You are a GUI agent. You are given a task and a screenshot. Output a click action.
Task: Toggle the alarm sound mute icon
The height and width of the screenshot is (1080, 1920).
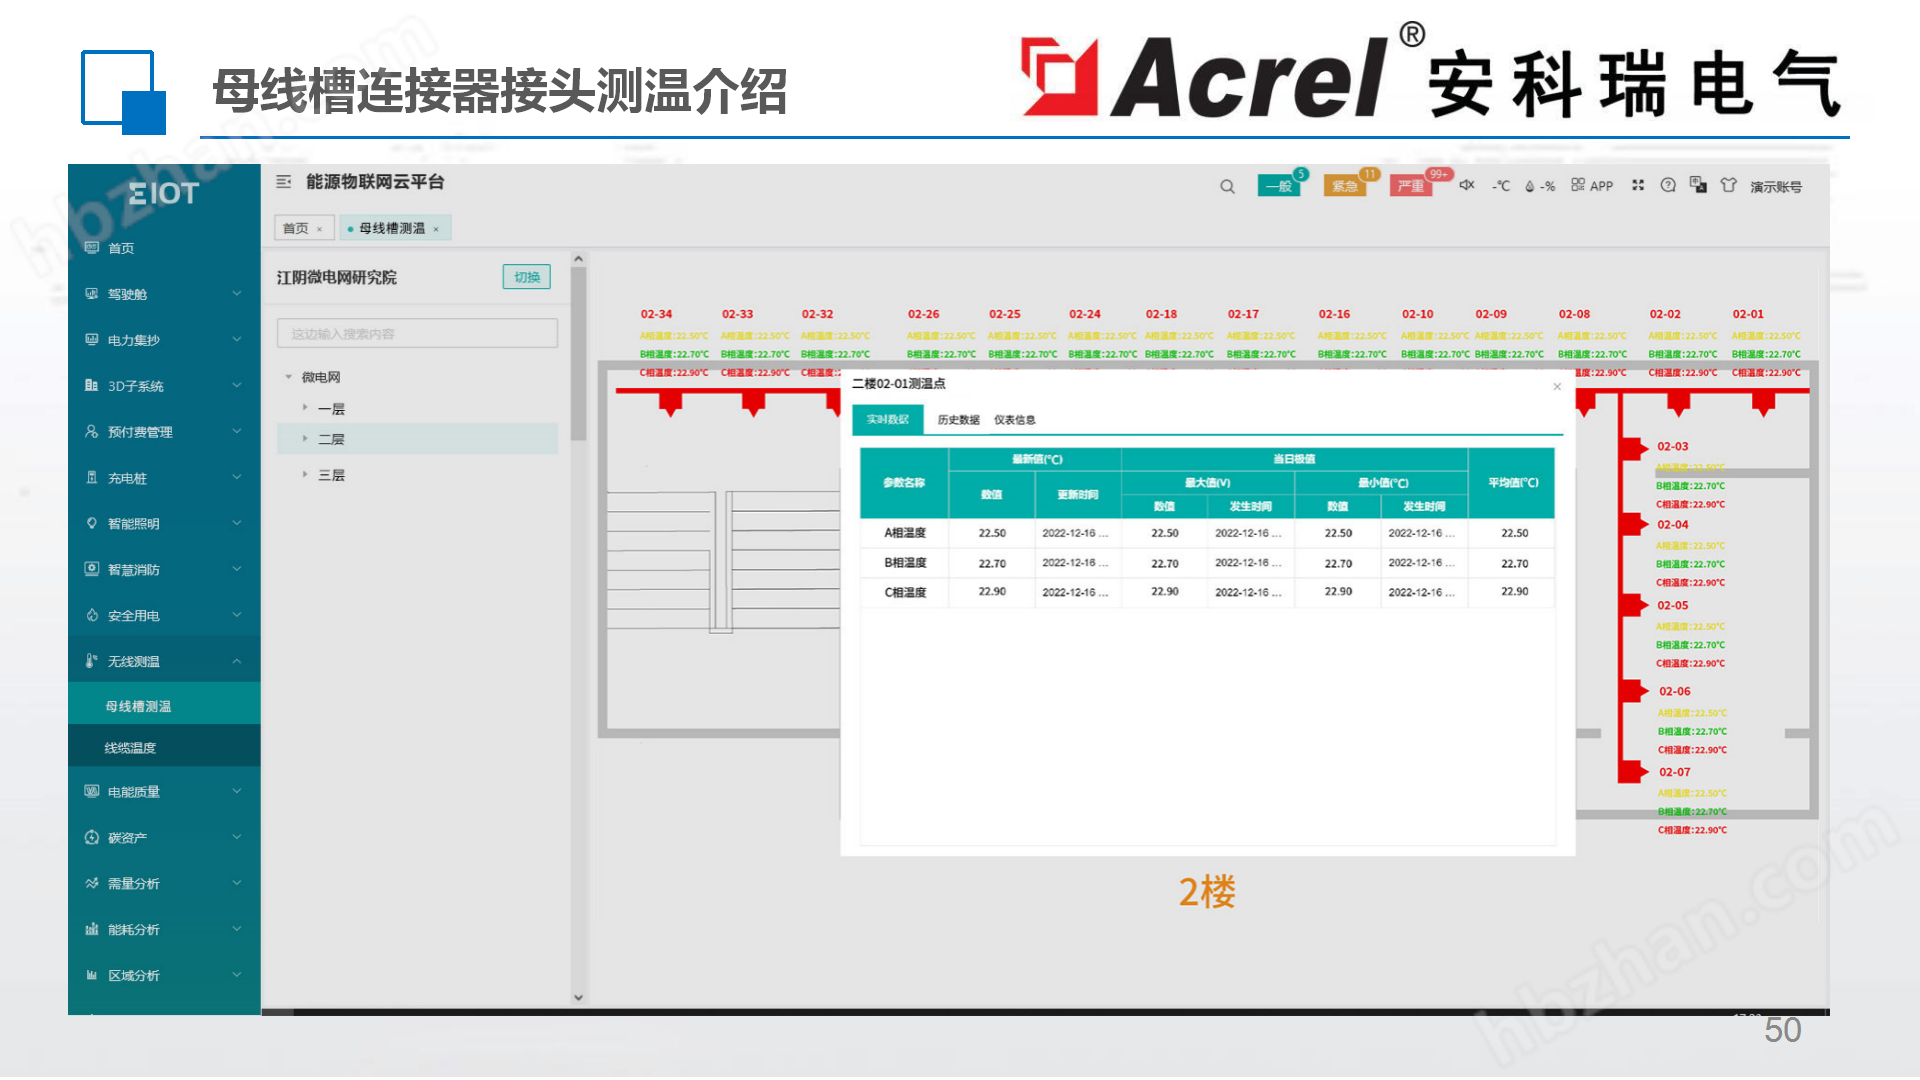1467,185
